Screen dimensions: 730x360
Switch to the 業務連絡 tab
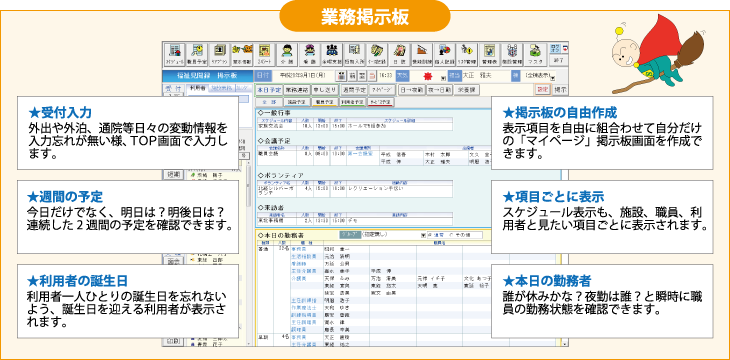coord(297,90)
